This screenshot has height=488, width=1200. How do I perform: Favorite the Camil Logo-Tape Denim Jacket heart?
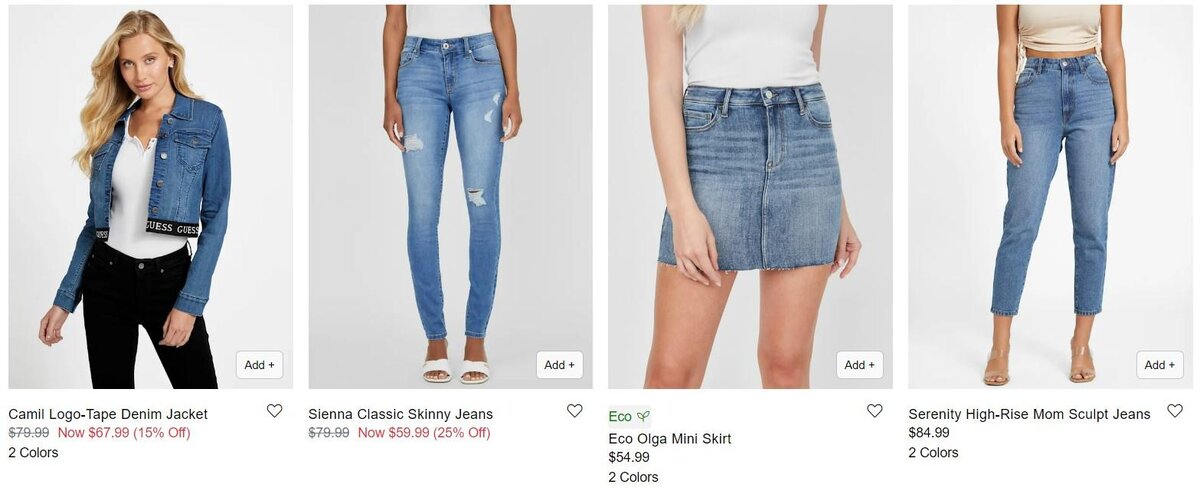pos(274,411)
